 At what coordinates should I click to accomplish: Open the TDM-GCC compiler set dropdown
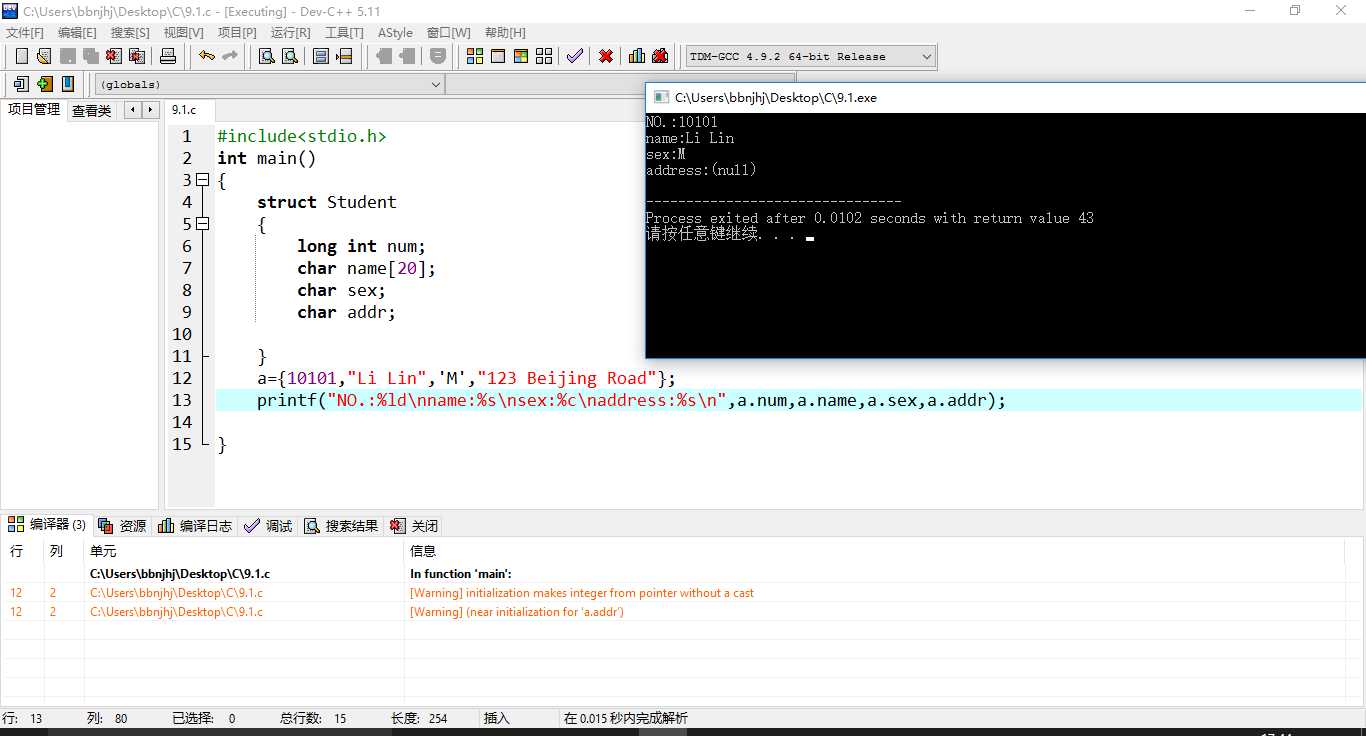pos(810,56)
